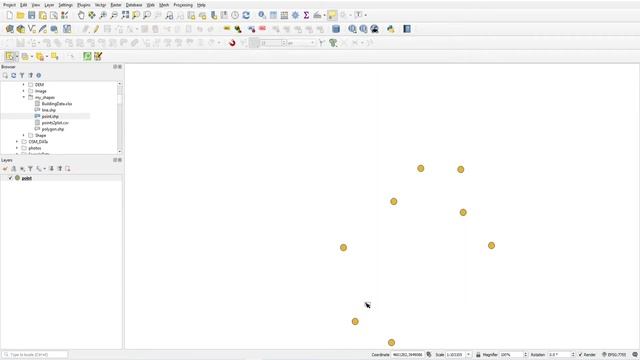Create a new project with the blank page icon
Image resolution: width=640 pixels, height=360 pixels.
coord(9,16)
